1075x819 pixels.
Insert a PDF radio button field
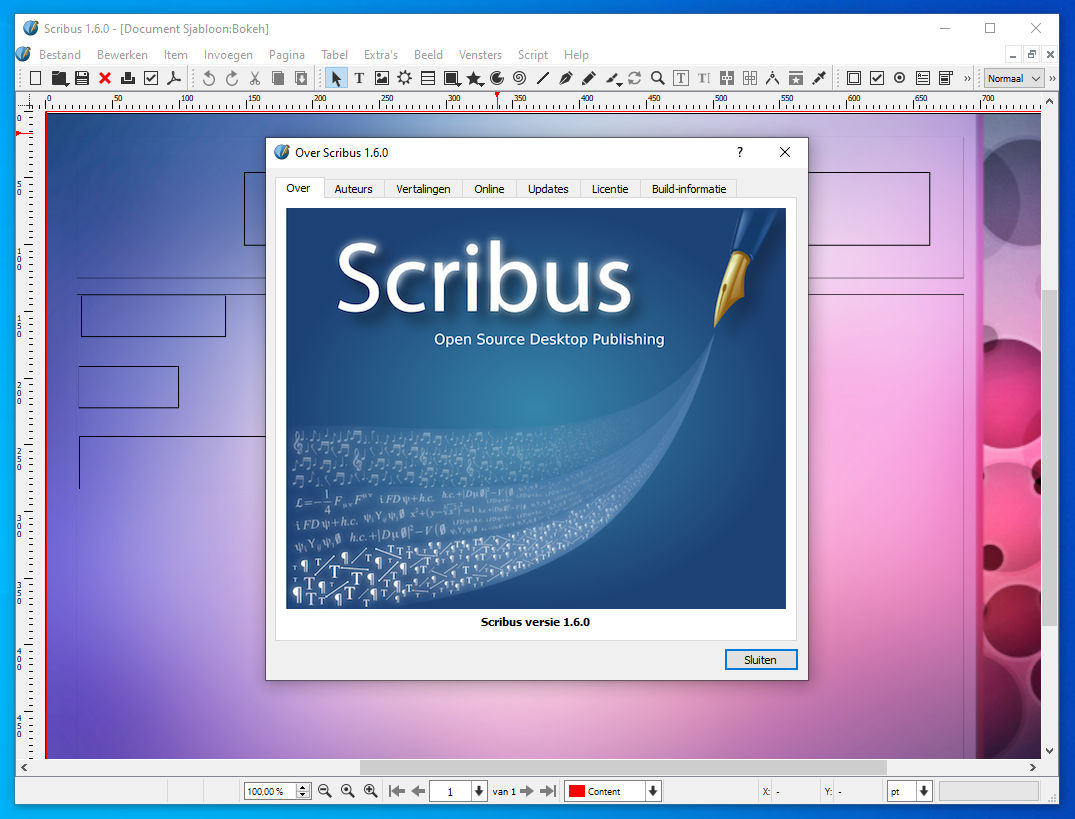[x=900, y=78]
